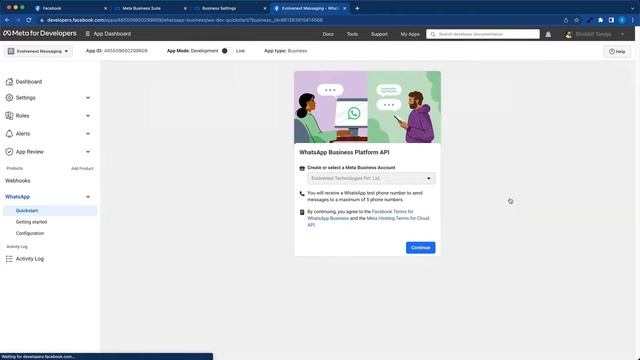The height and width of the screenshot is (360, 640).
Task: Open the Support menu
Action: tap(379, 34)
